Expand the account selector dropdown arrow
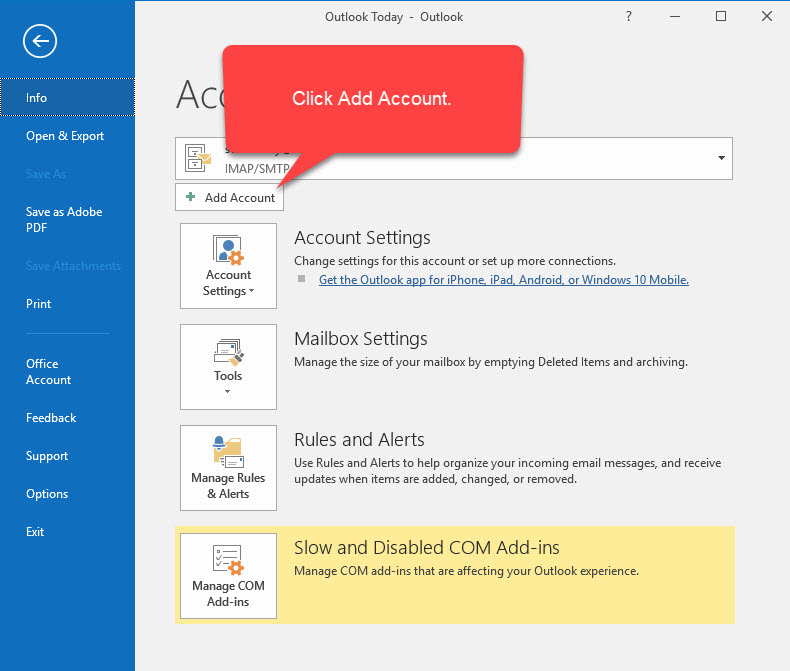The height and width of the screenshot is (671, 790). click(x=721, y=158)
